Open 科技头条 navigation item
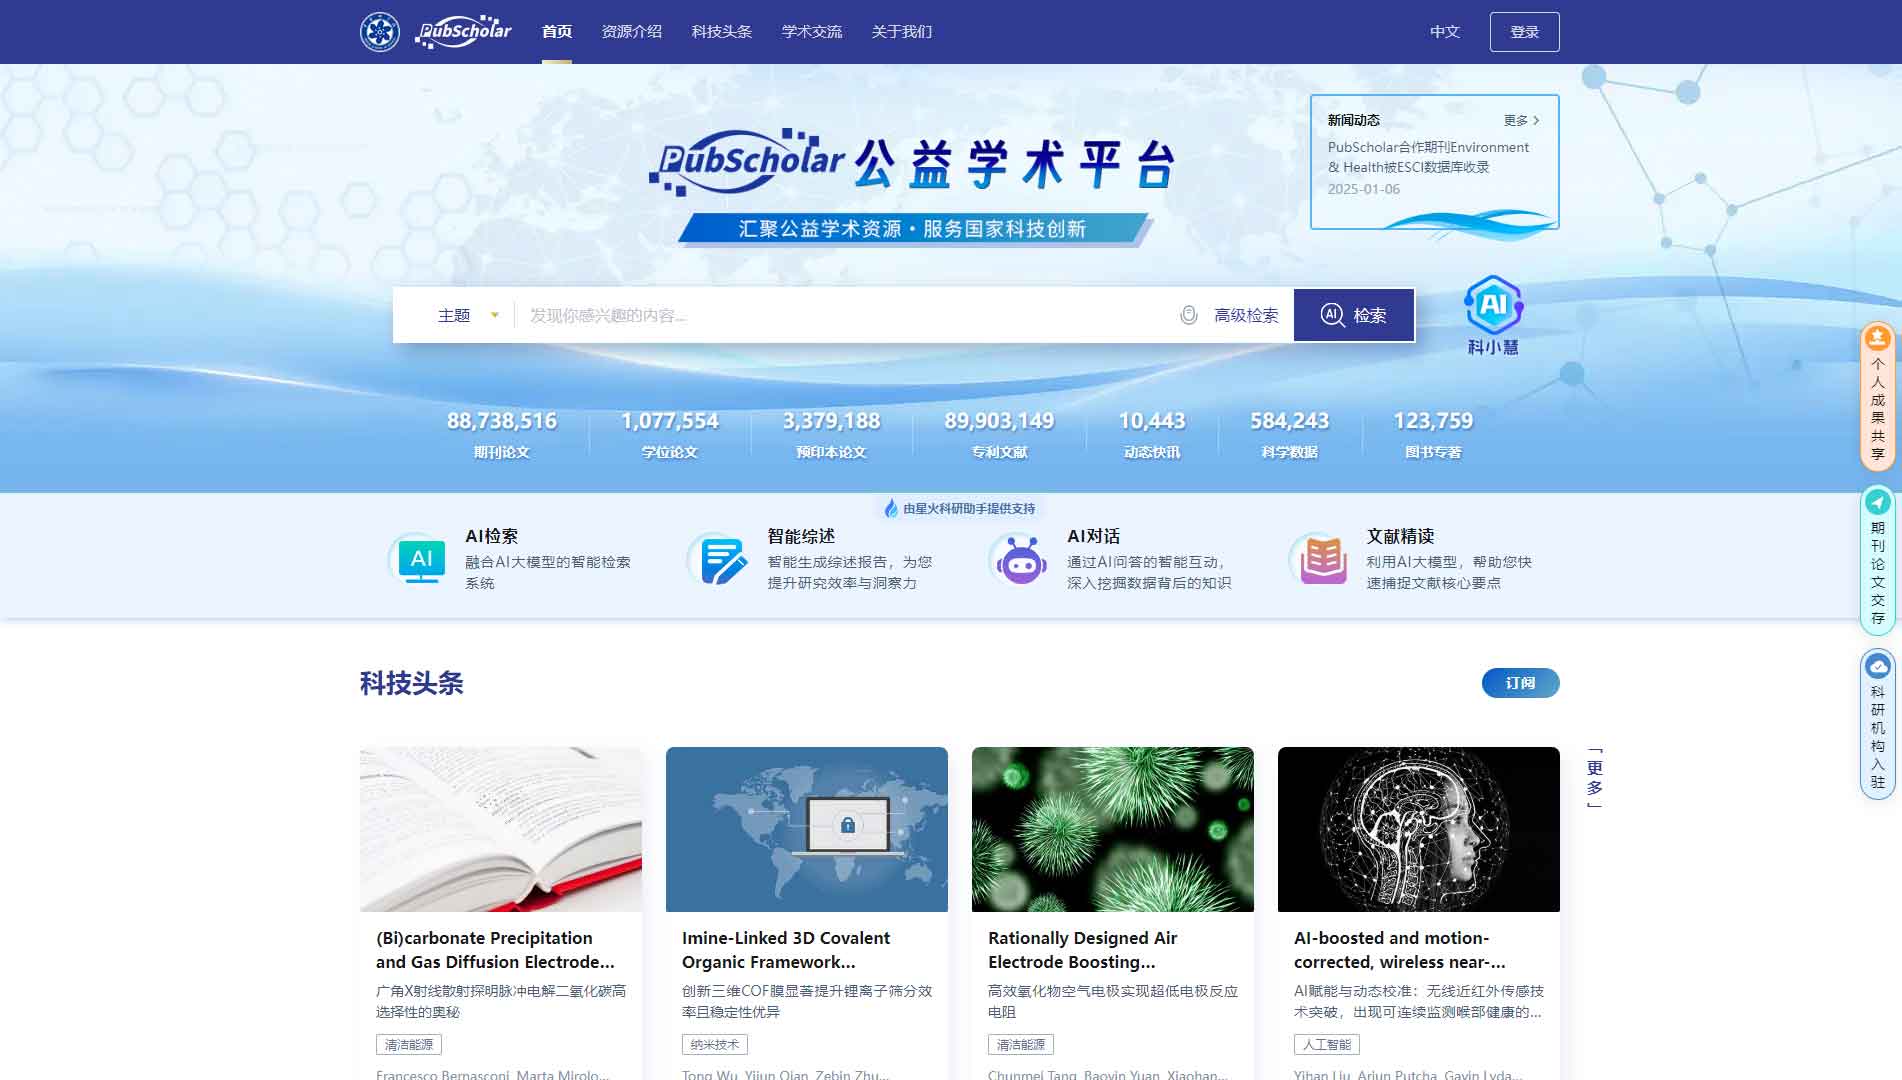Screen dimensions: 1902x1080 click(722, 32)
